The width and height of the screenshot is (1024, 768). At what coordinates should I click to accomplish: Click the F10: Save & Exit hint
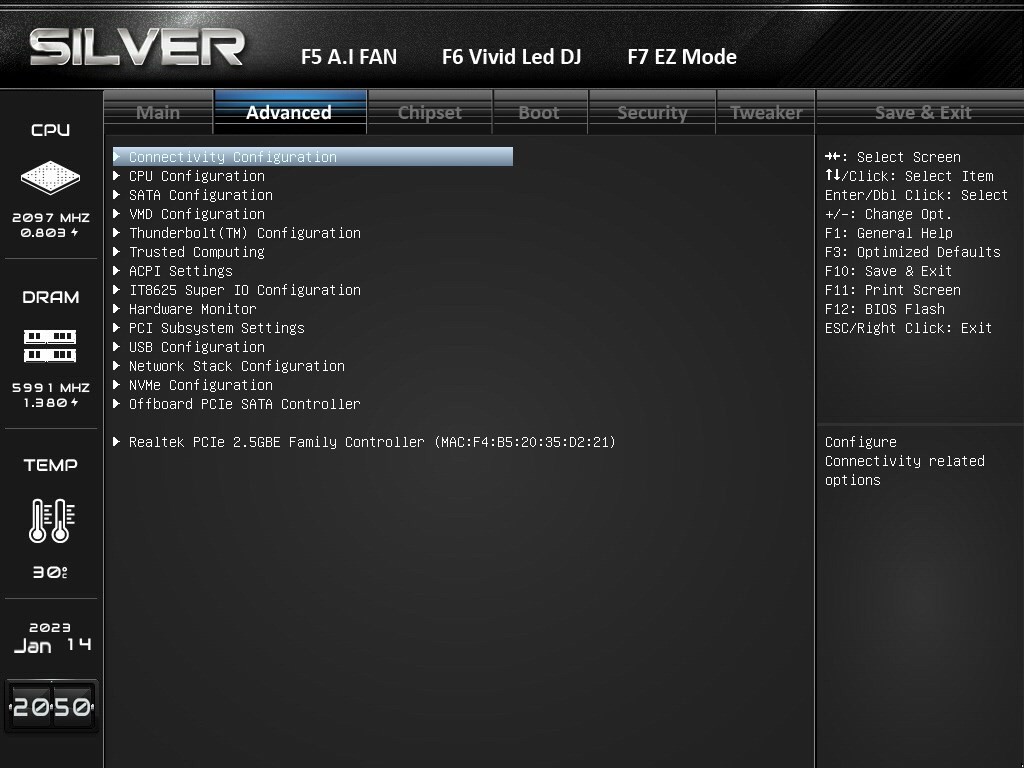click(x=888, y=271)
